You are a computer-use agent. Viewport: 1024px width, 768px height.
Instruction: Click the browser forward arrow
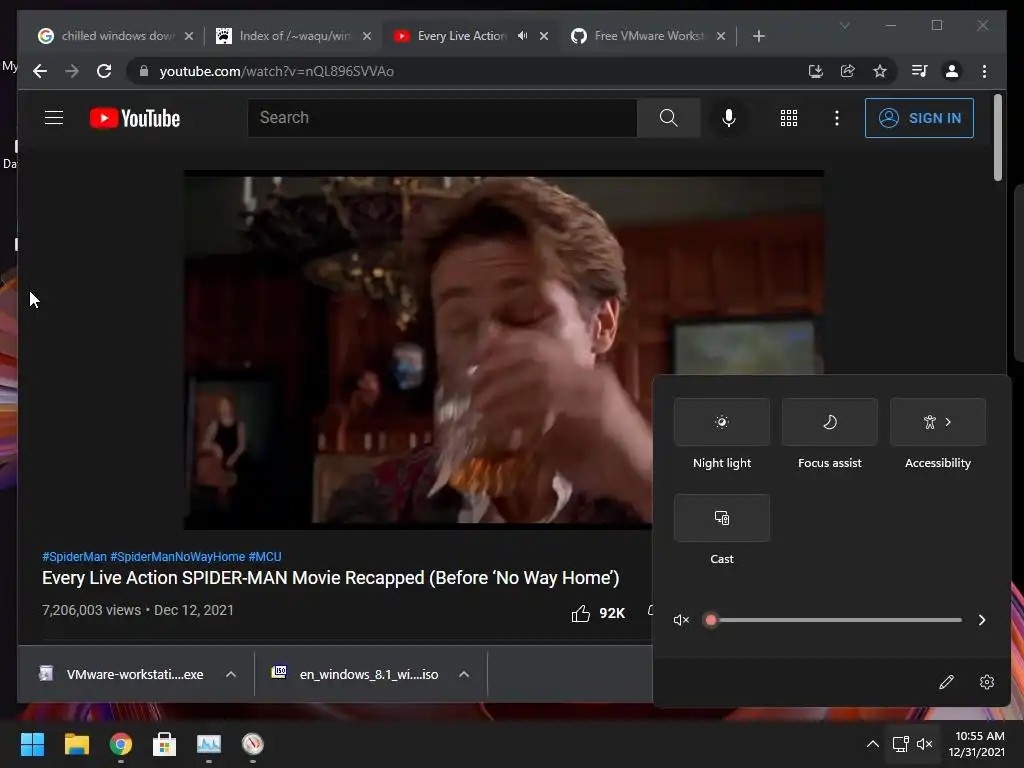pos(72,71)
